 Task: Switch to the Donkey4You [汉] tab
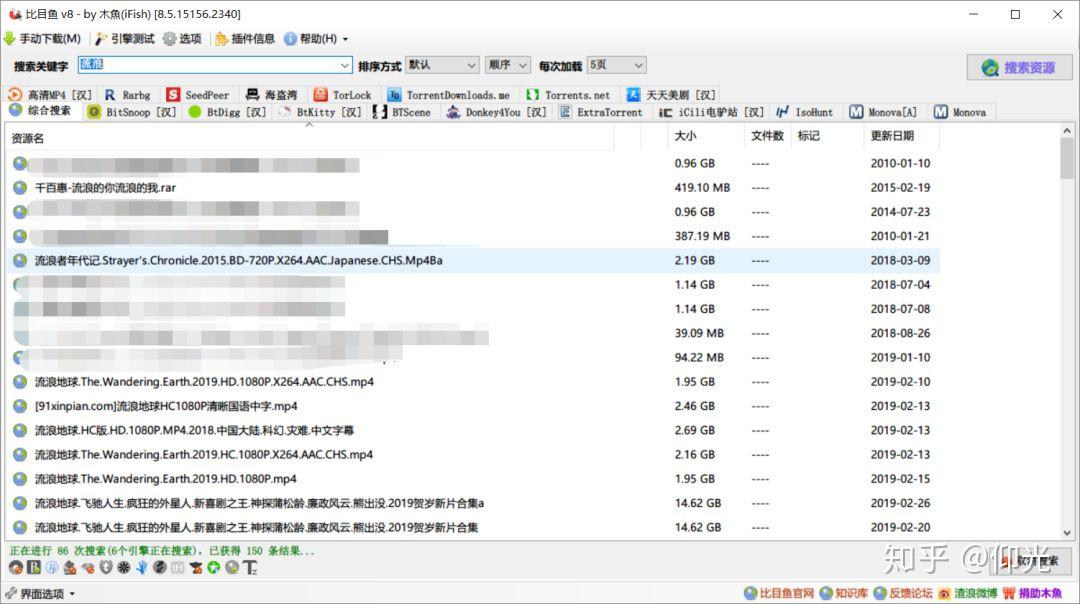click(496, 112)
